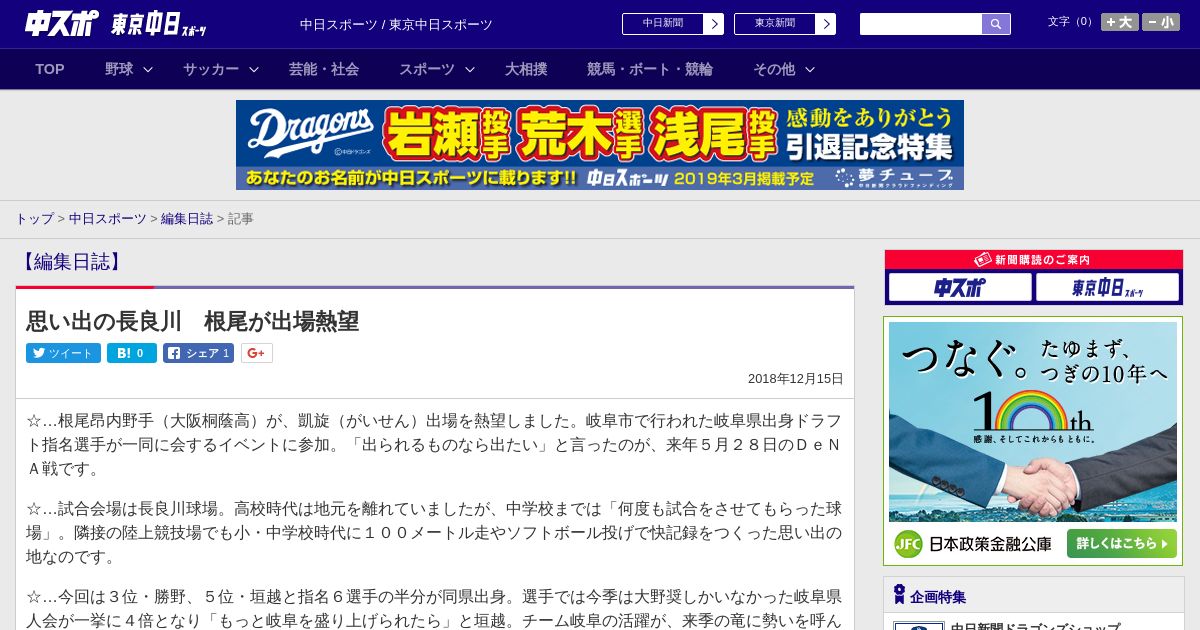Open the 日本政策金融公庫 10th anniversary ad

[1033, 441]
